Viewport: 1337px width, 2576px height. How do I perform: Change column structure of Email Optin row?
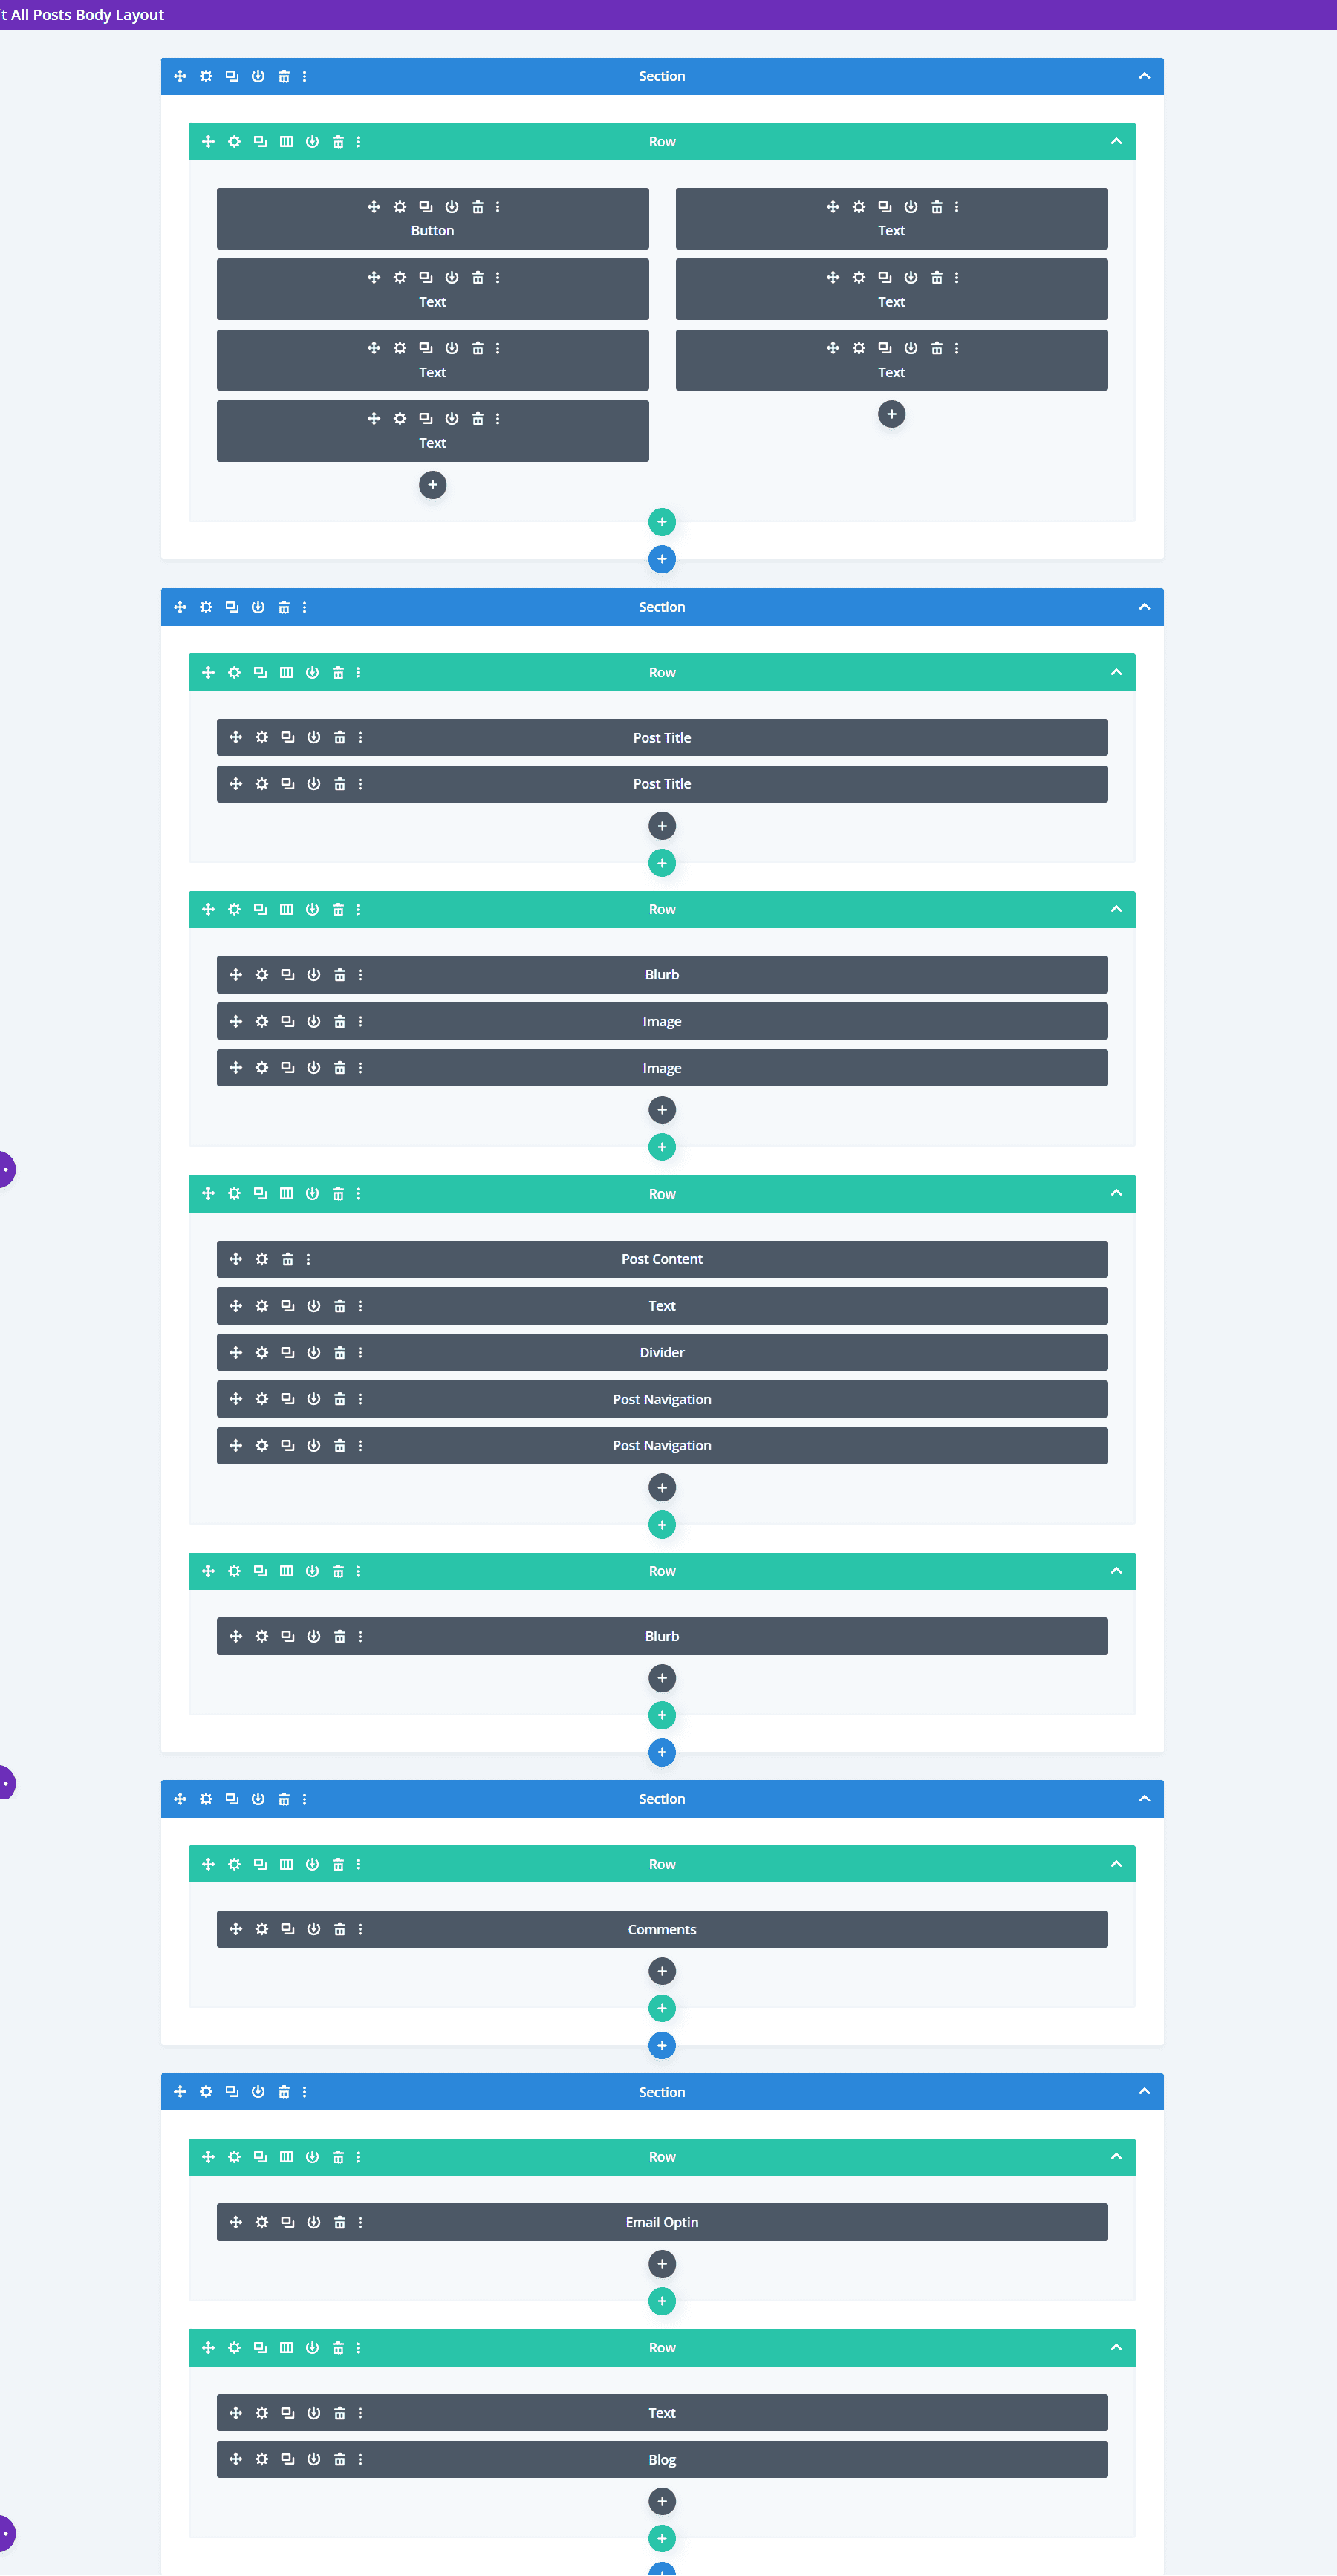coord(286,2157)
